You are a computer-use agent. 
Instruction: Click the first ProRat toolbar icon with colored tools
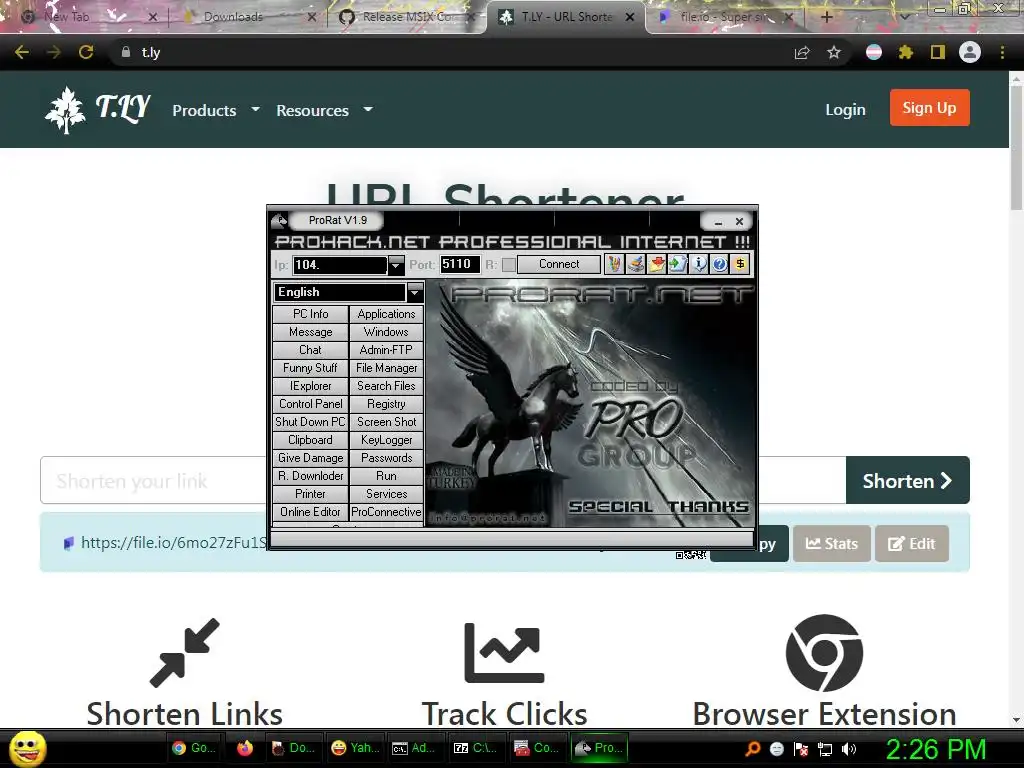(614, 264)
